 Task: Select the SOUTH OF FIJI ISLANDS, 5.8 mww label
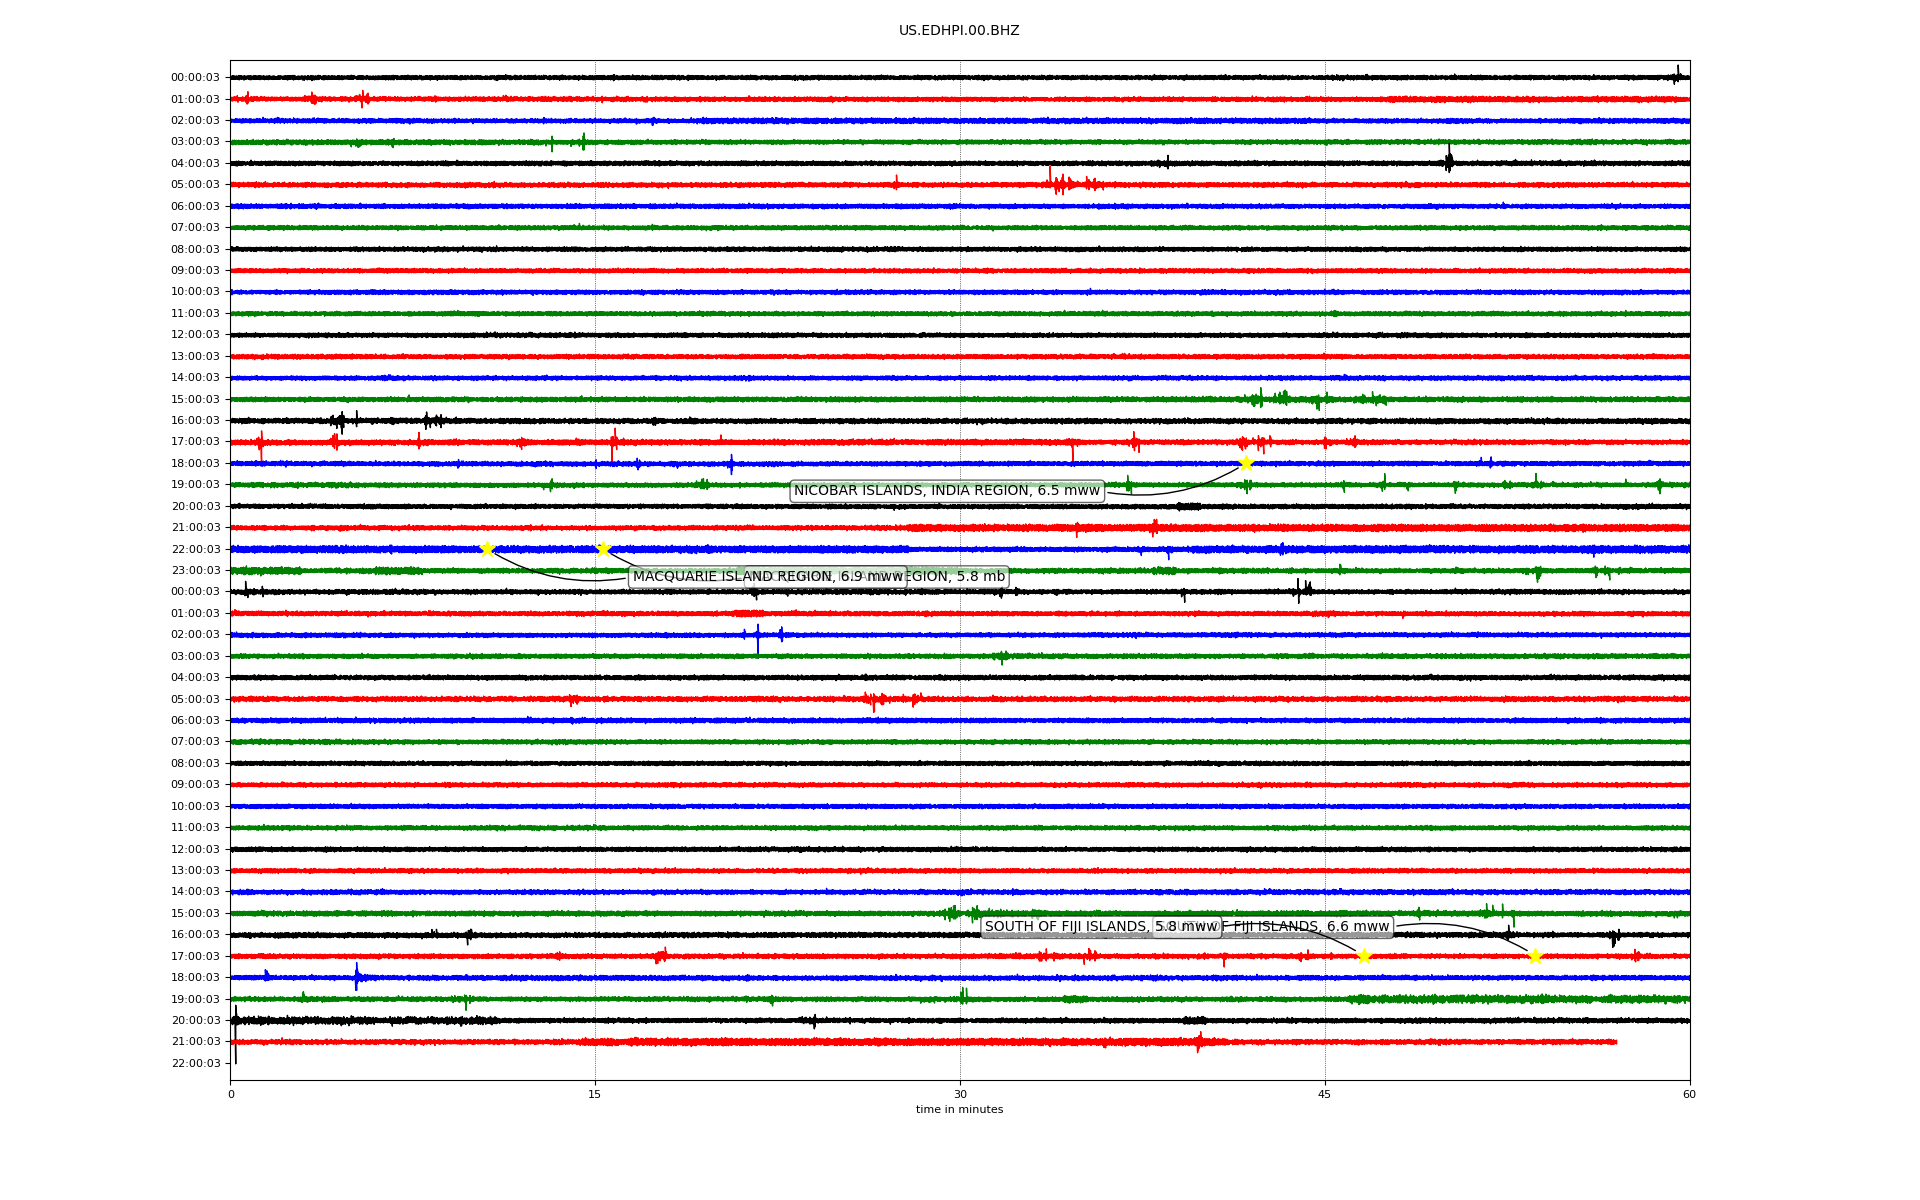1101,927
